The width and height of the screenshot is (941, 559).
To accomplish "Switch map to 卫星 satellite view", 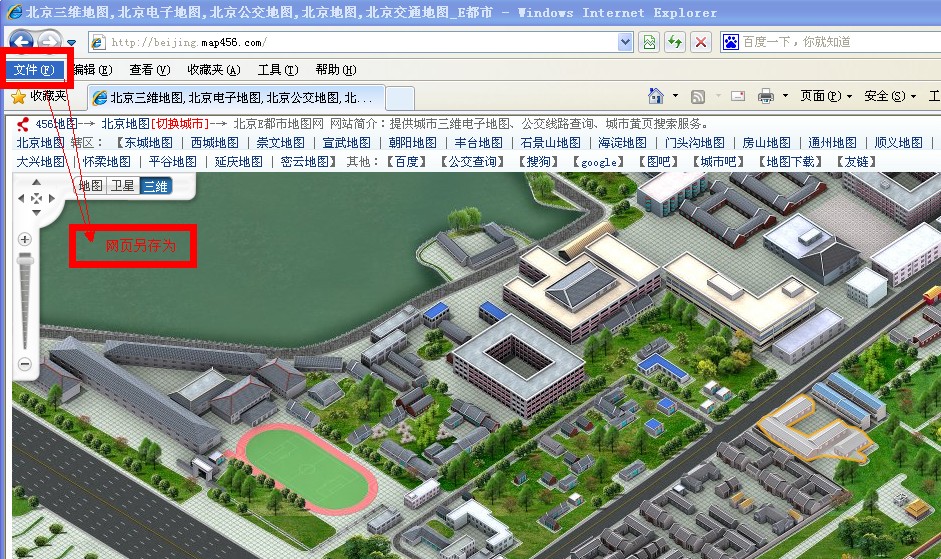I will click(x=122, y=185).
